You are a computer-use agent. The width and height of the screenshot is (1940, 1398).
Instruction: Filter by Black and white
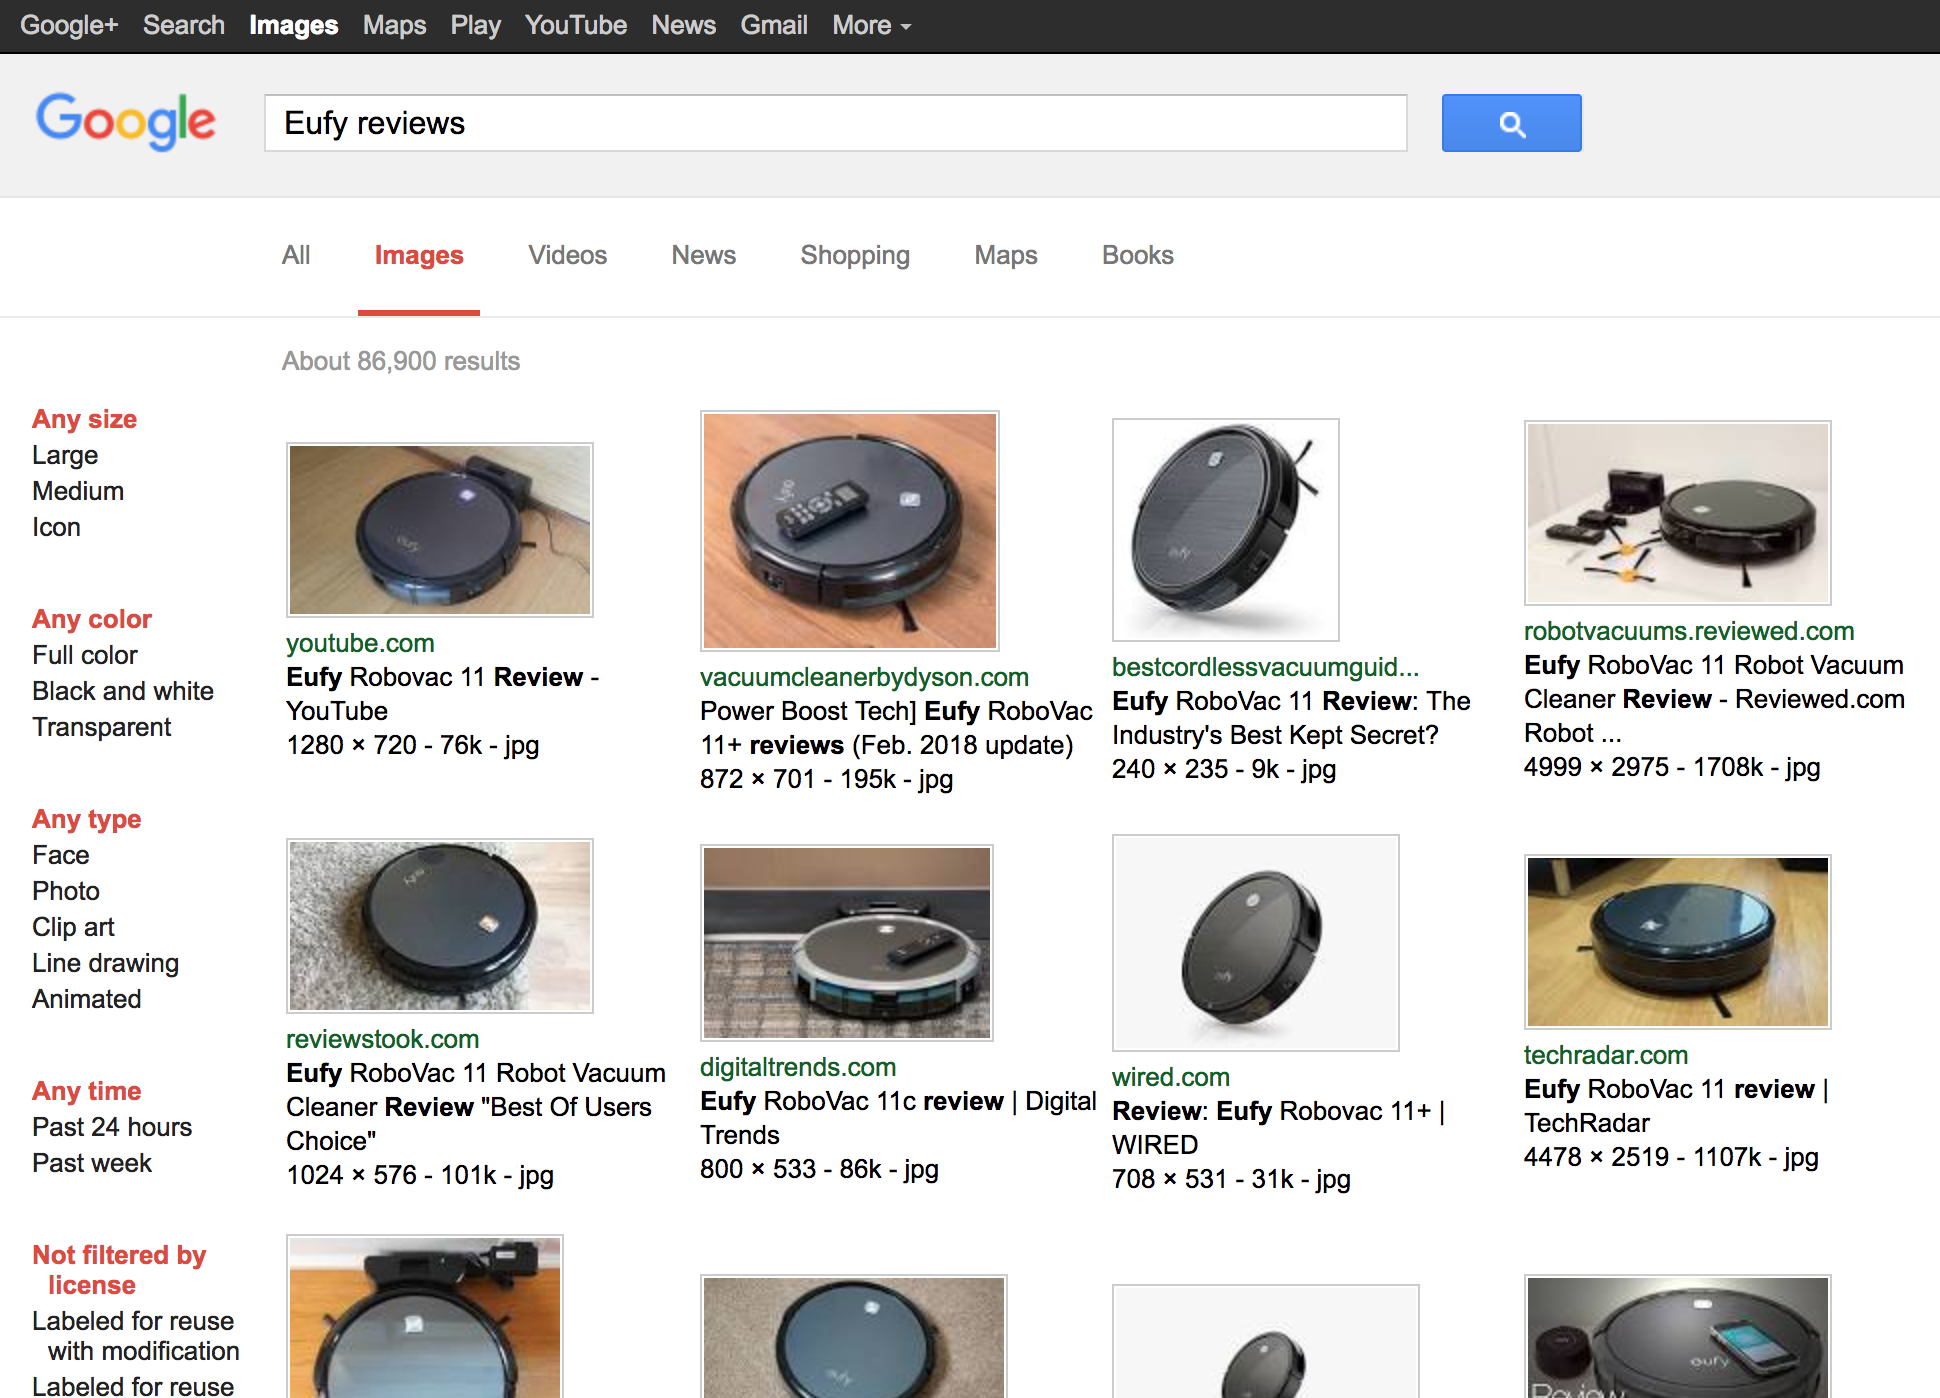click(123, 691)
